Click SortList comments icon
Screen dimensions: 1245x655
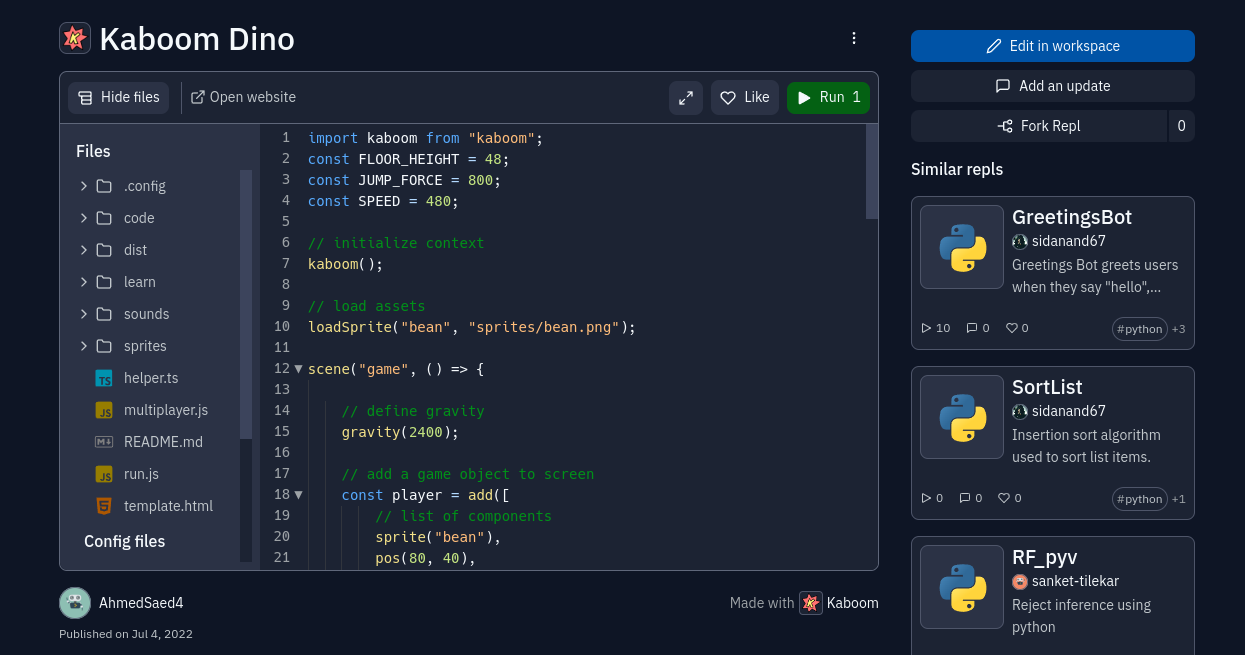pos(965,498)
